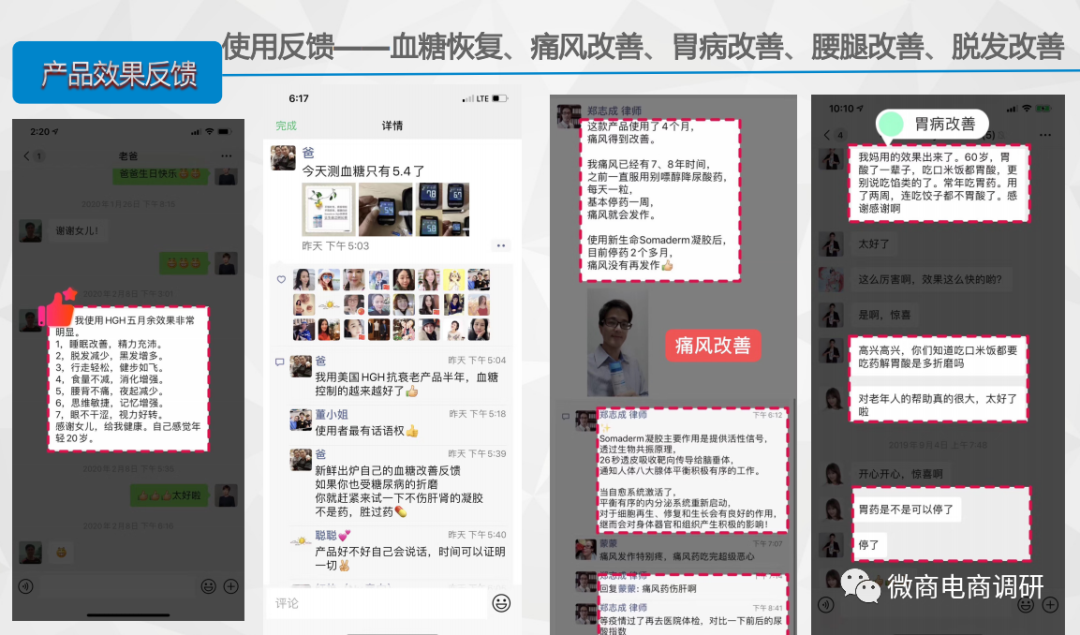Open emoji smiley next to 评论 field
The width and height of the screenshot is (1080, 635).
point(501,603)
